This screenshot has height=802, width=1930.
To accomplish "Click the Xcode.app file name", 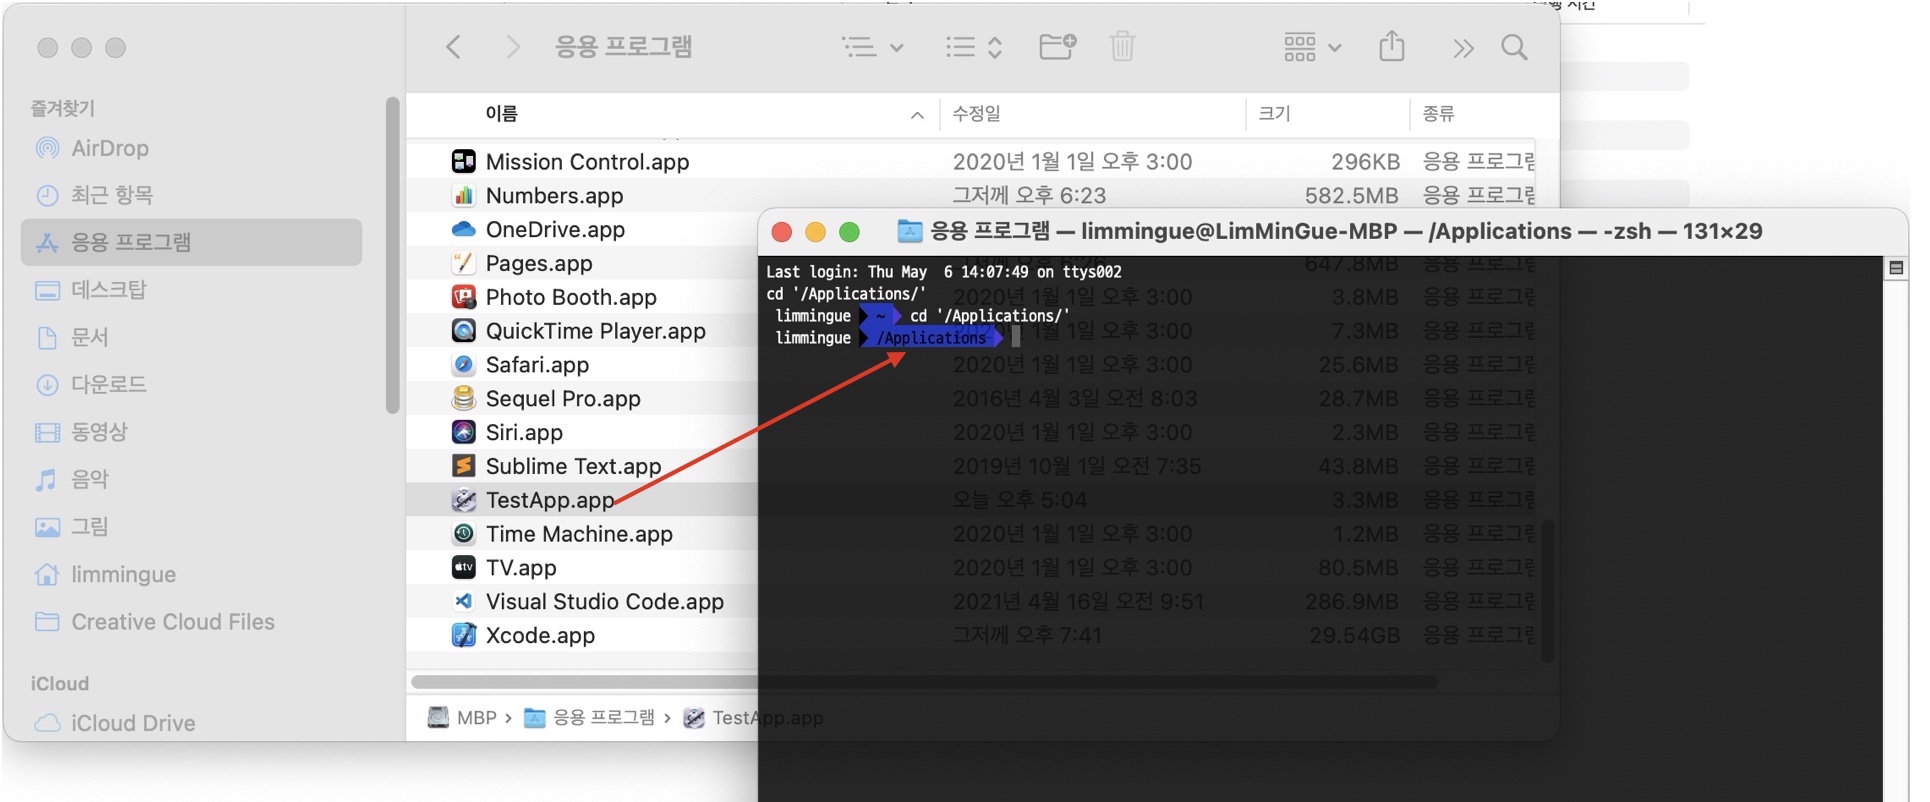I will (540, 636).
